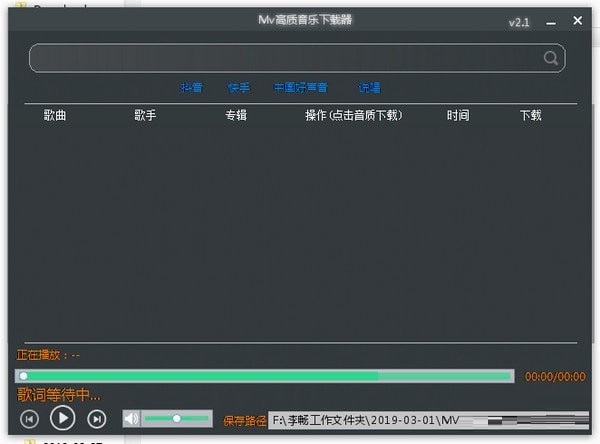Click the 歌词等待中 lyrics text
The width and height of the screenshot is (600, 444).
pyautogui.click(x=59, y=395)
